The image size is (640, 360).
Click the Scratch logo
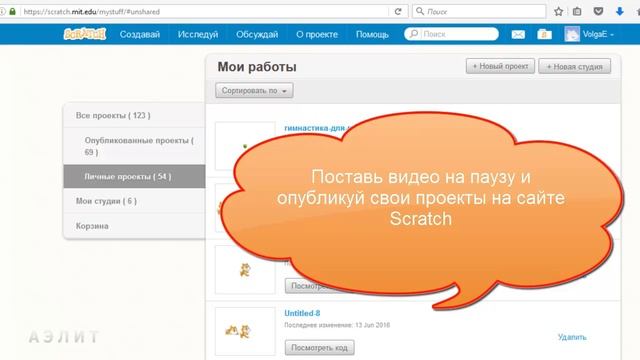(85, 34)
